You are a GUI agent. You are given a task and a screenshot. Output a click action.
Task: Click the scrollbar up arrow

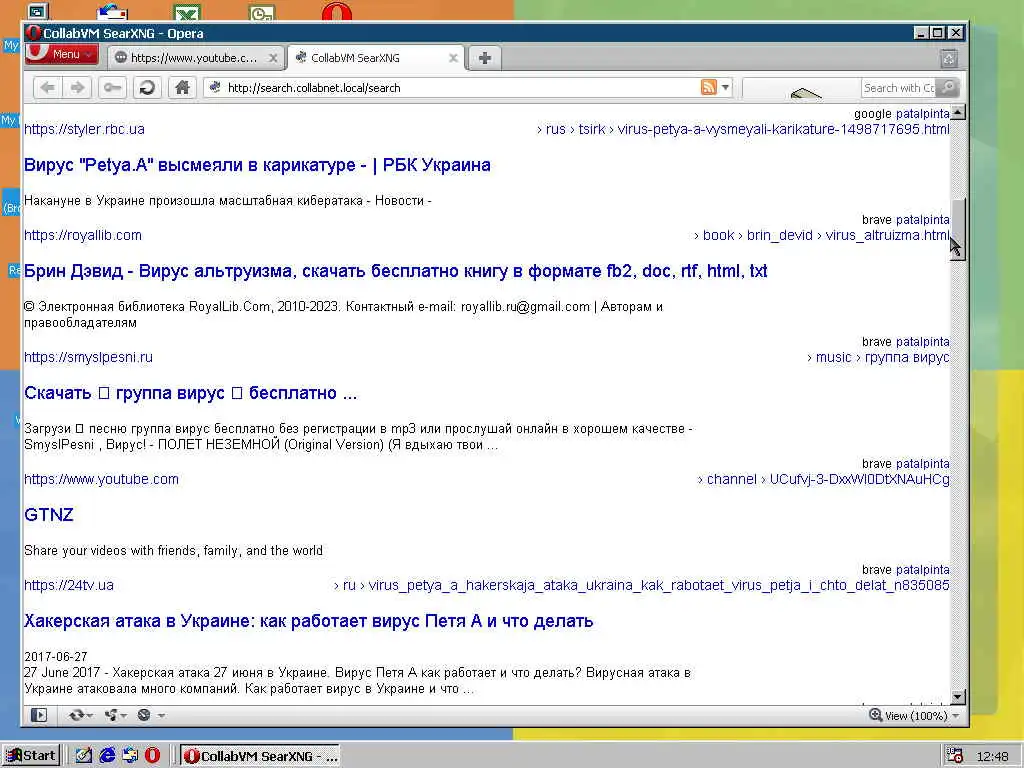pyautogui.click(x=957, y=112)
